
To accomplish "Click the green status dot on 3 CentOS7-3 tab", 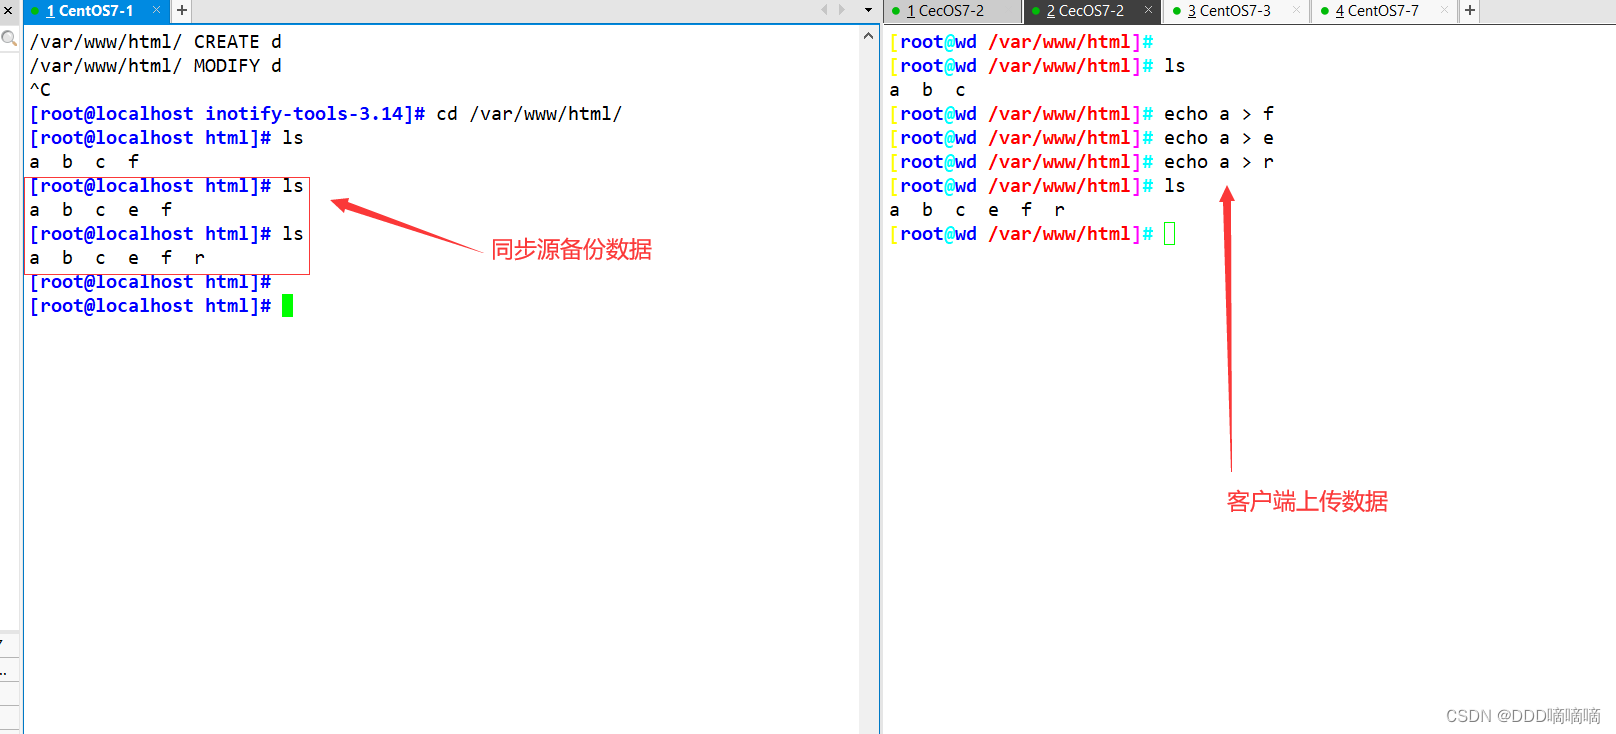I will click(x=1177, y=11).
